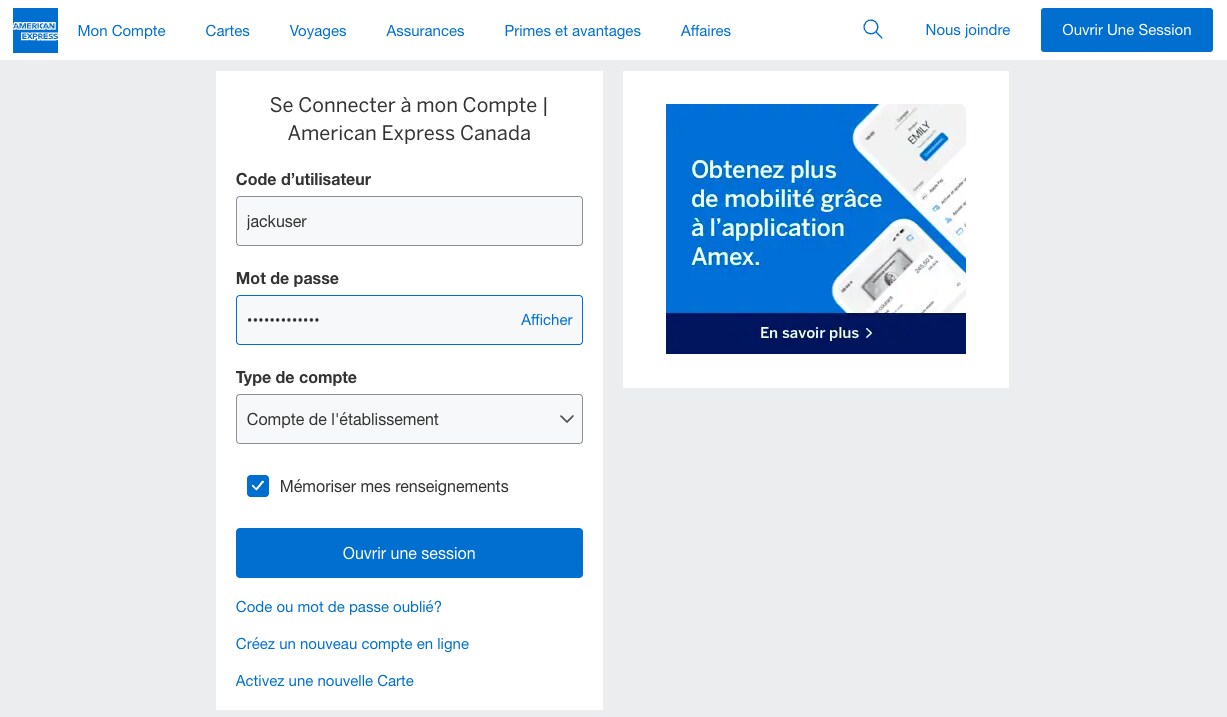Click Code ou mot de passe oublié link
The height and width of the screenshot is (717, 1227).
tap(338, 607)
